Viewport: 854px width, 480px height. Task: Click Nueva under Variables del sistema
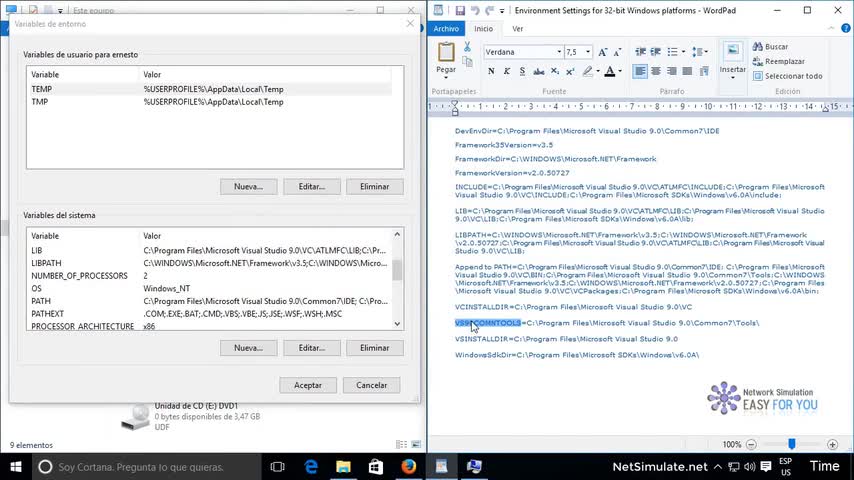point(248,348)
